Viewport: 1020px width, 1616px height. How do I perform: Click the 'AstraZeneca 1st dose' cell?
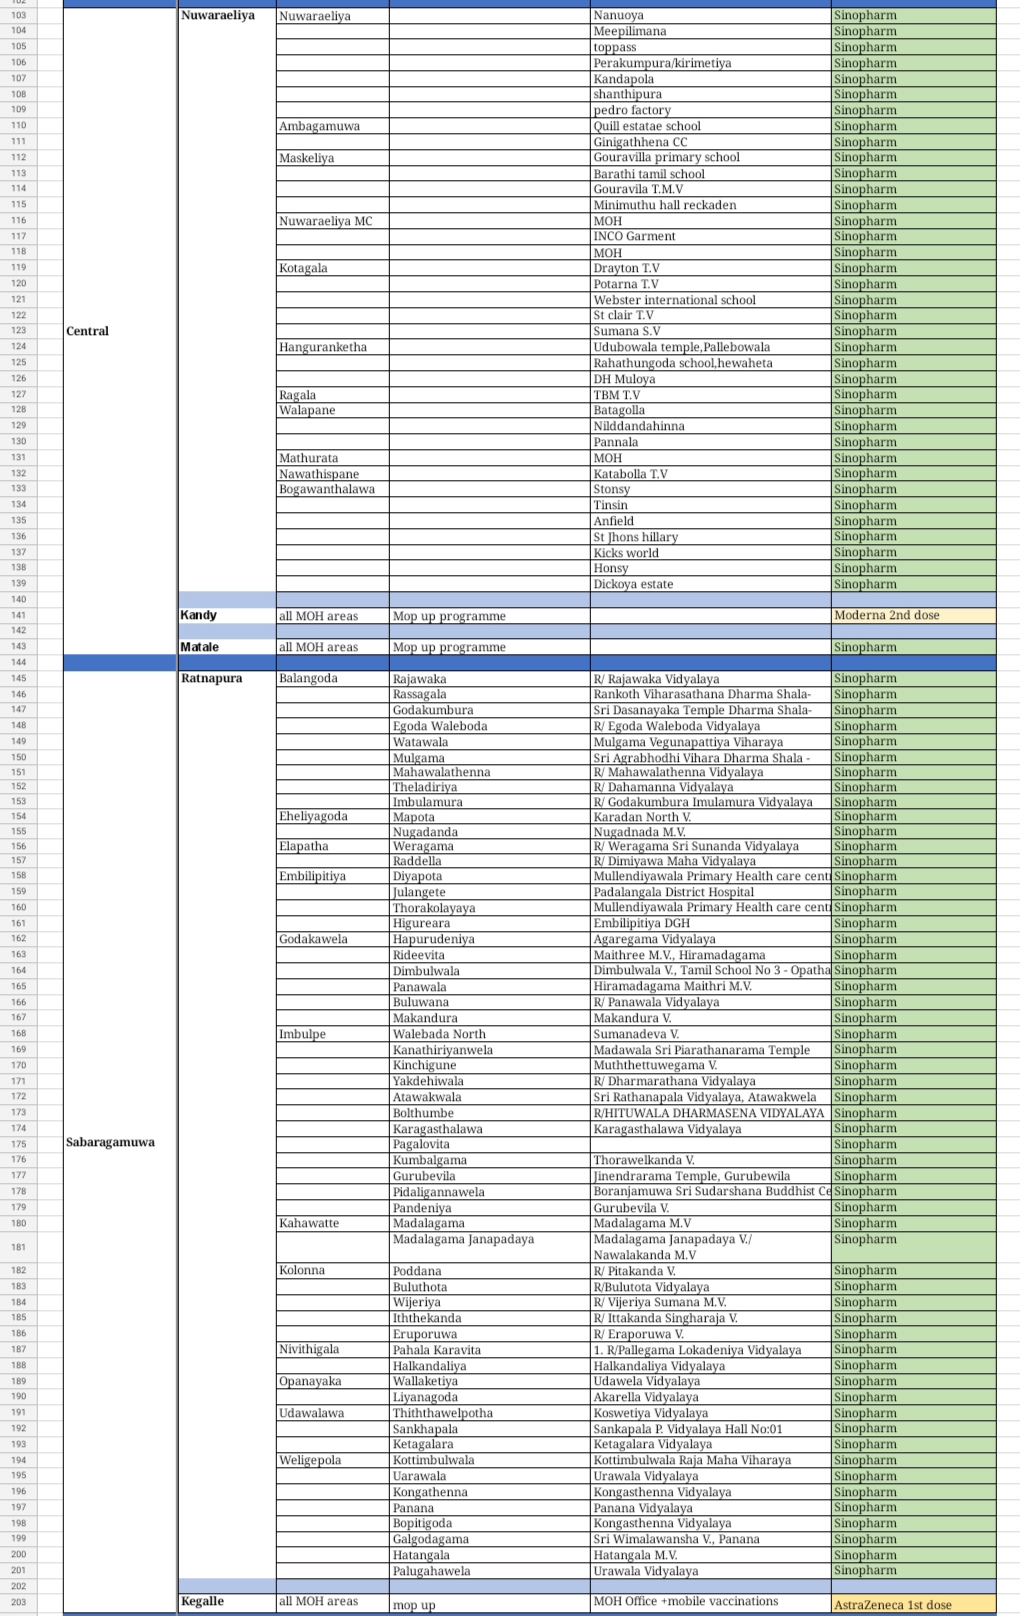[x=913, y=1602]
